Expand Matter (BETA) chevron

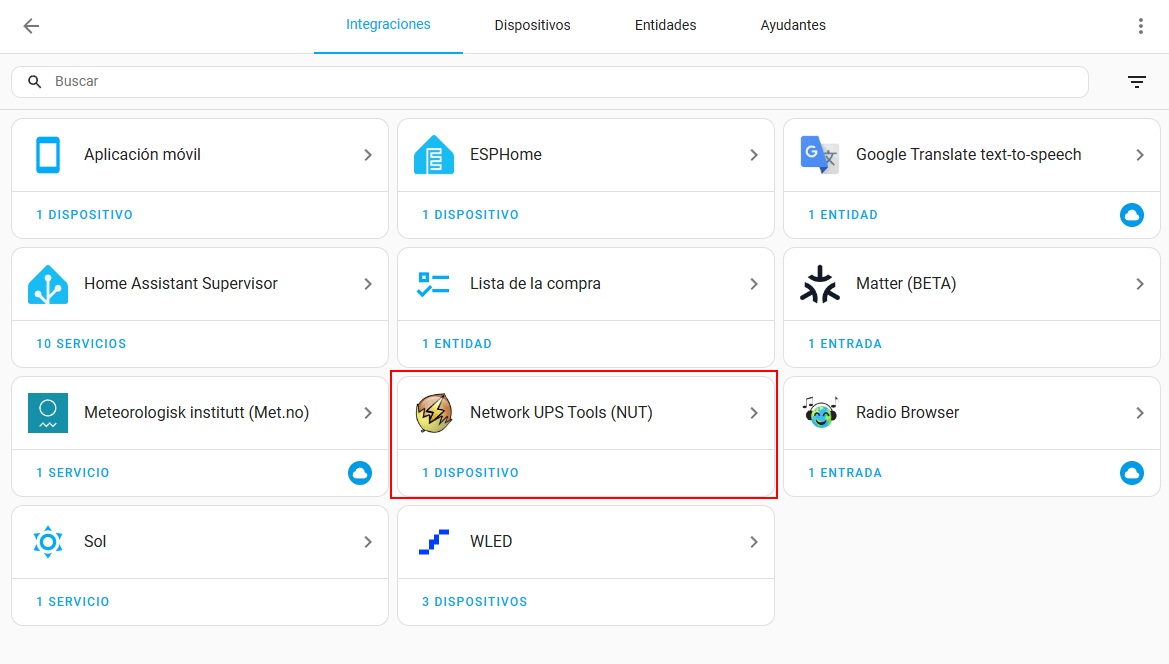point(1140,284)
